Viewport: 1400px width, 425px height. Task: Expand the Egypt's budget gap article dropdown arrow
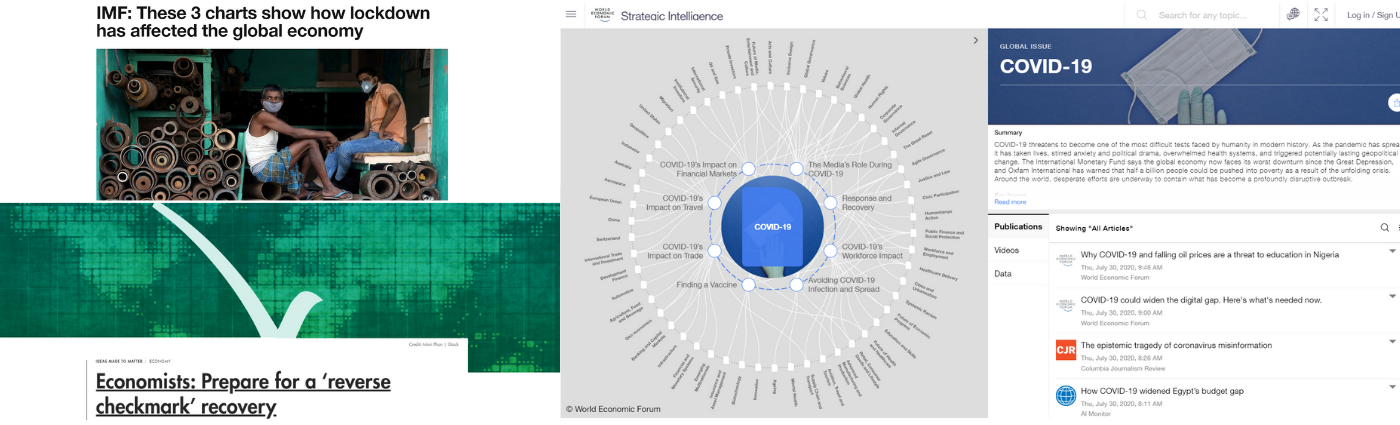tap(1392, 387)
